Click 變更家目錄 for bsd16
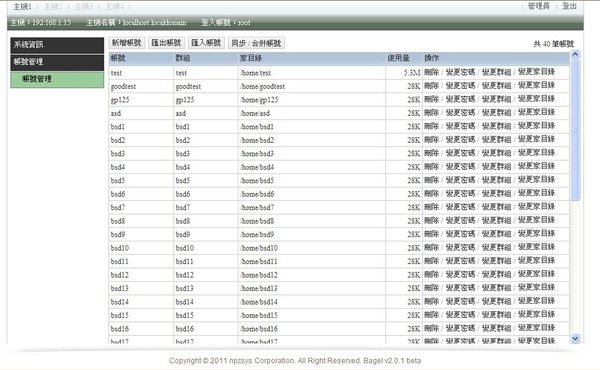This screenshot has height=370, width=600. (x=536, y=328)
